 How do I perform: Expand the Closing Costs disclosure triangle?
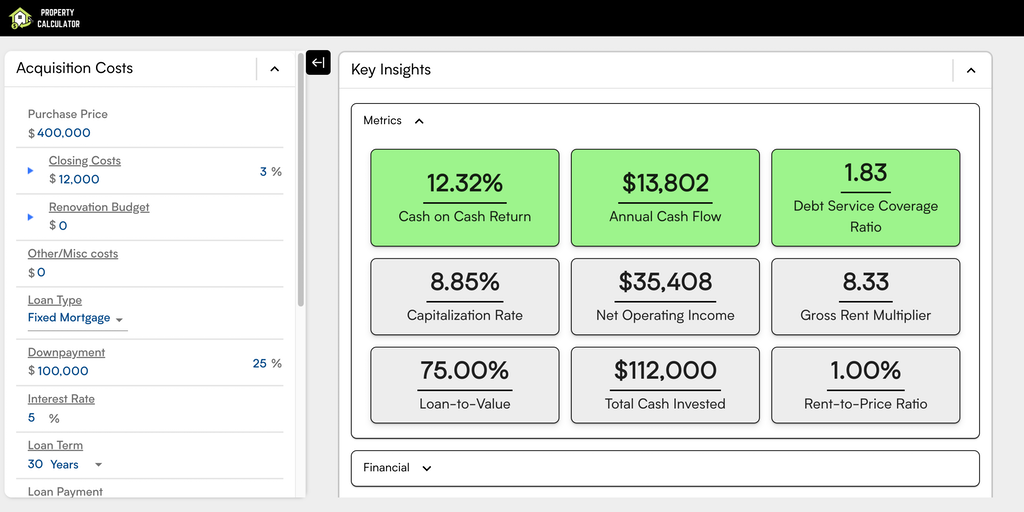(30, 171)
